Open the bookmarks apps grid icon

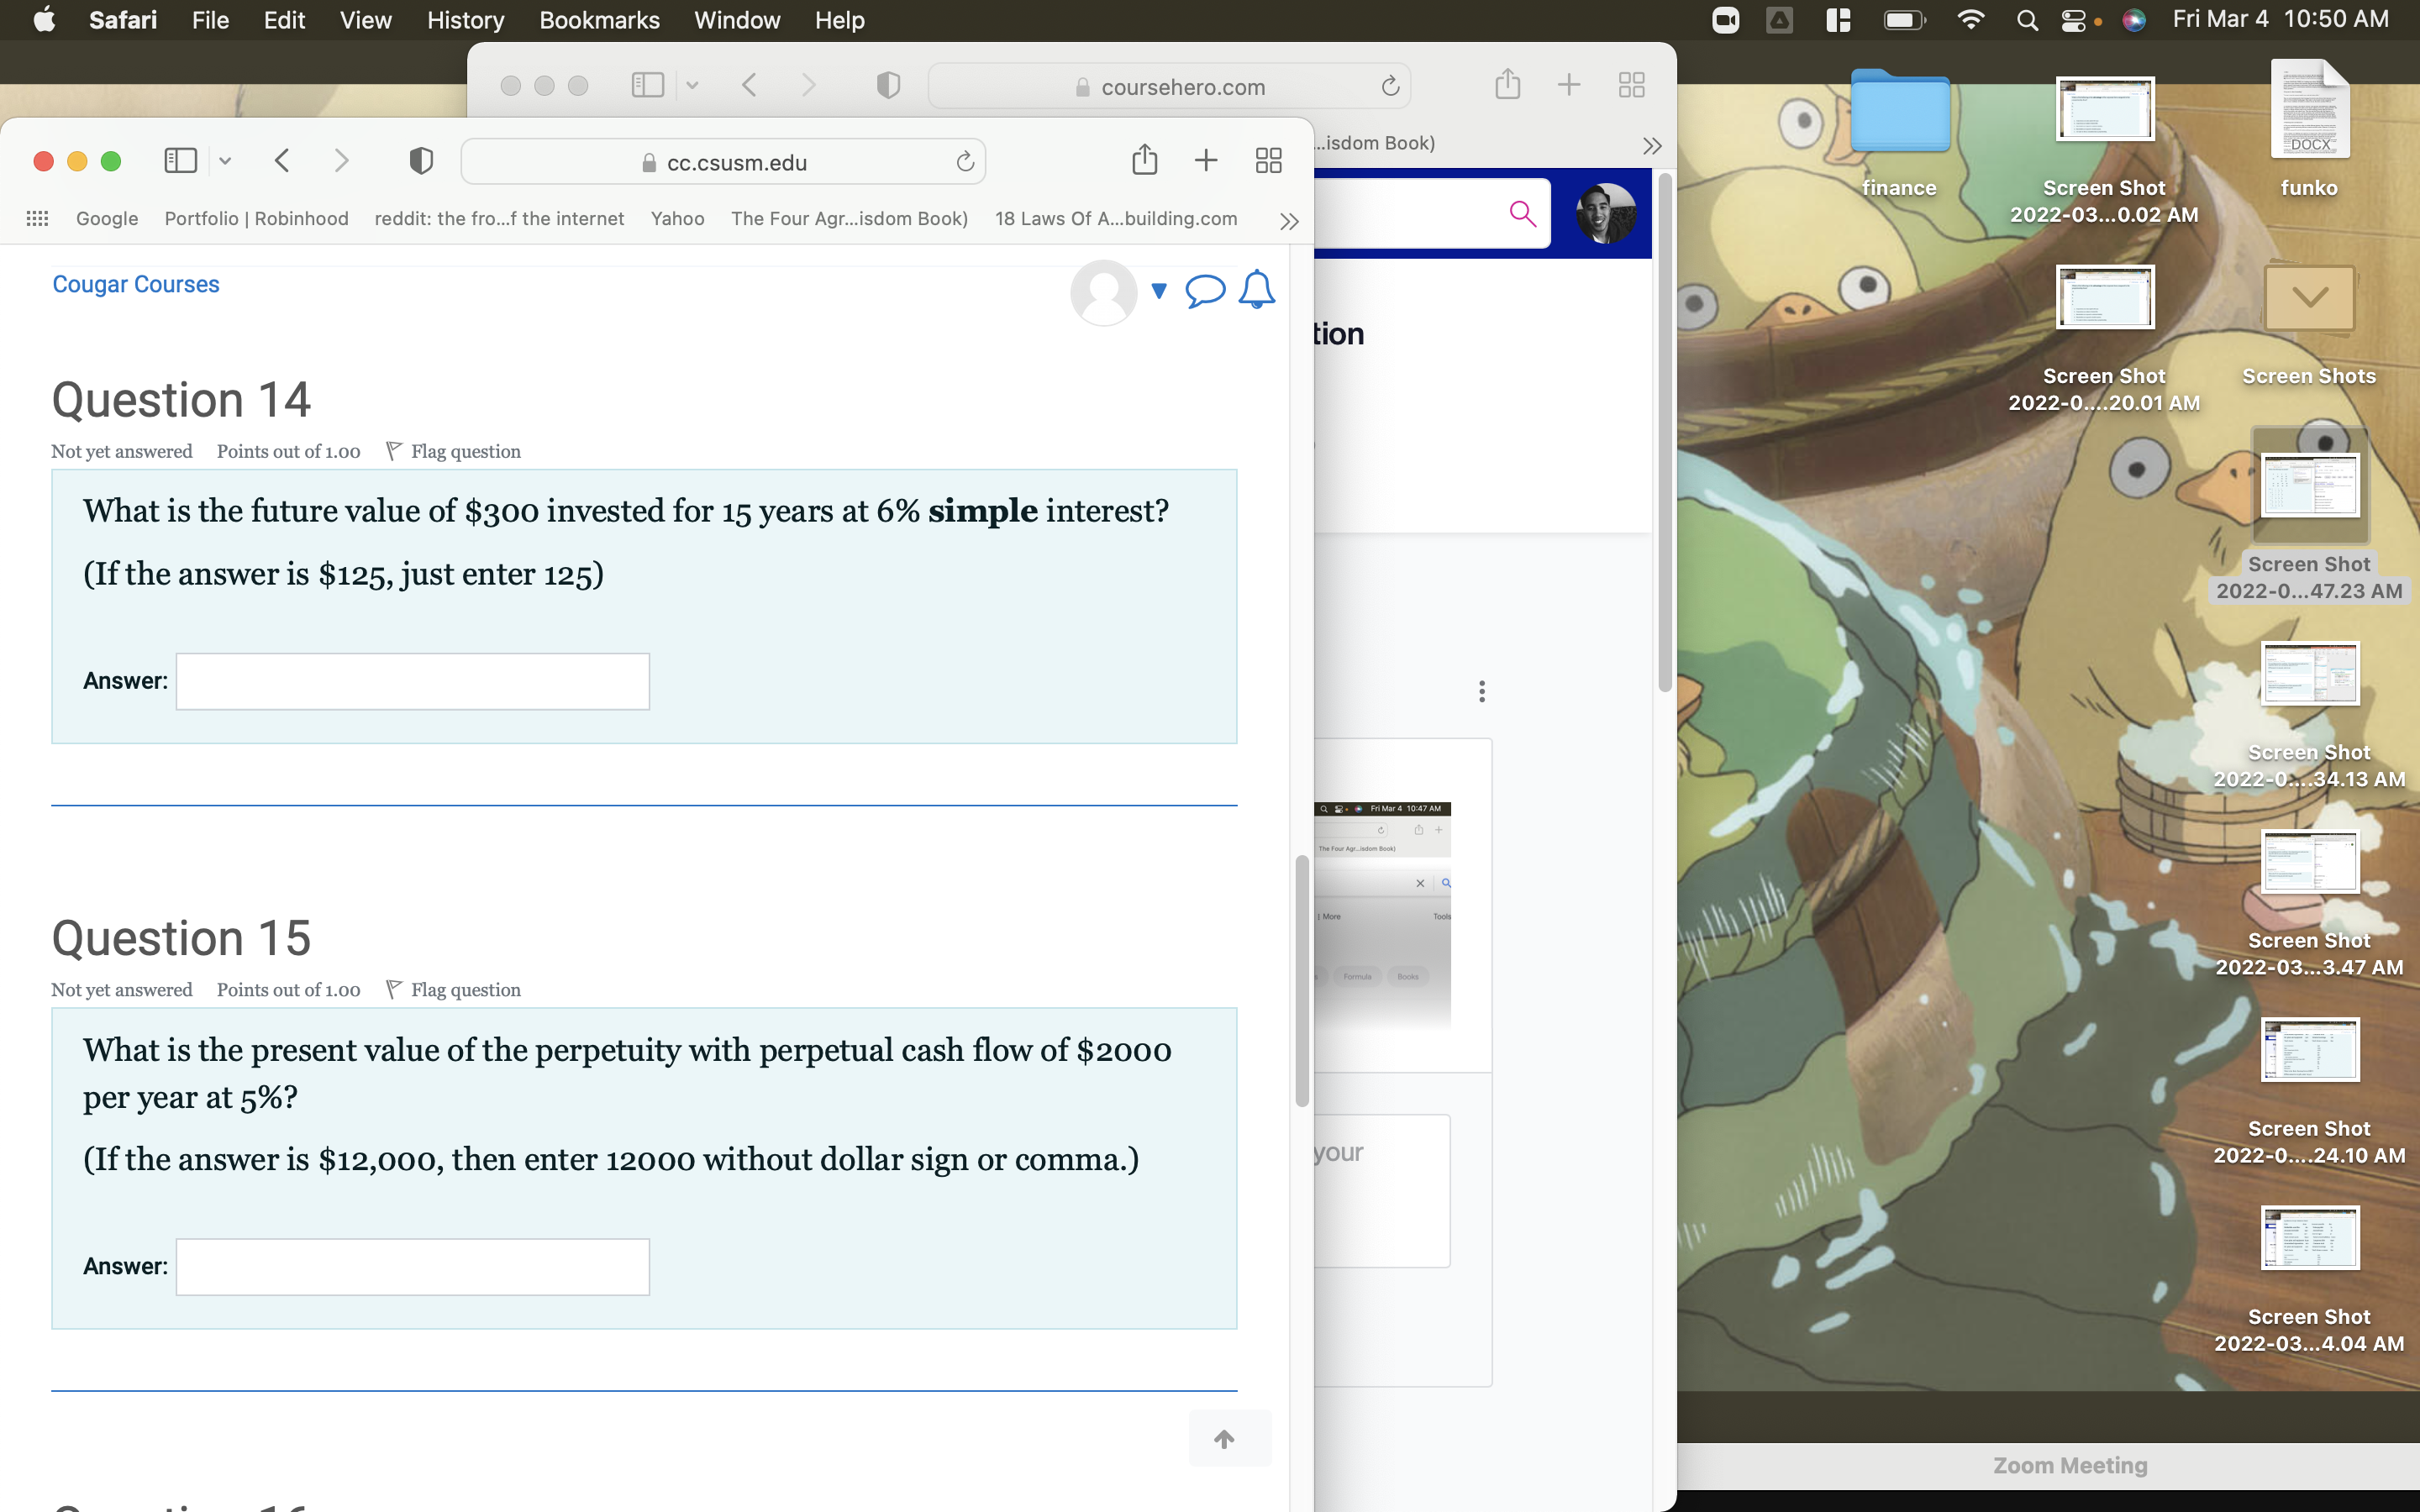click(x=37, y=218)
